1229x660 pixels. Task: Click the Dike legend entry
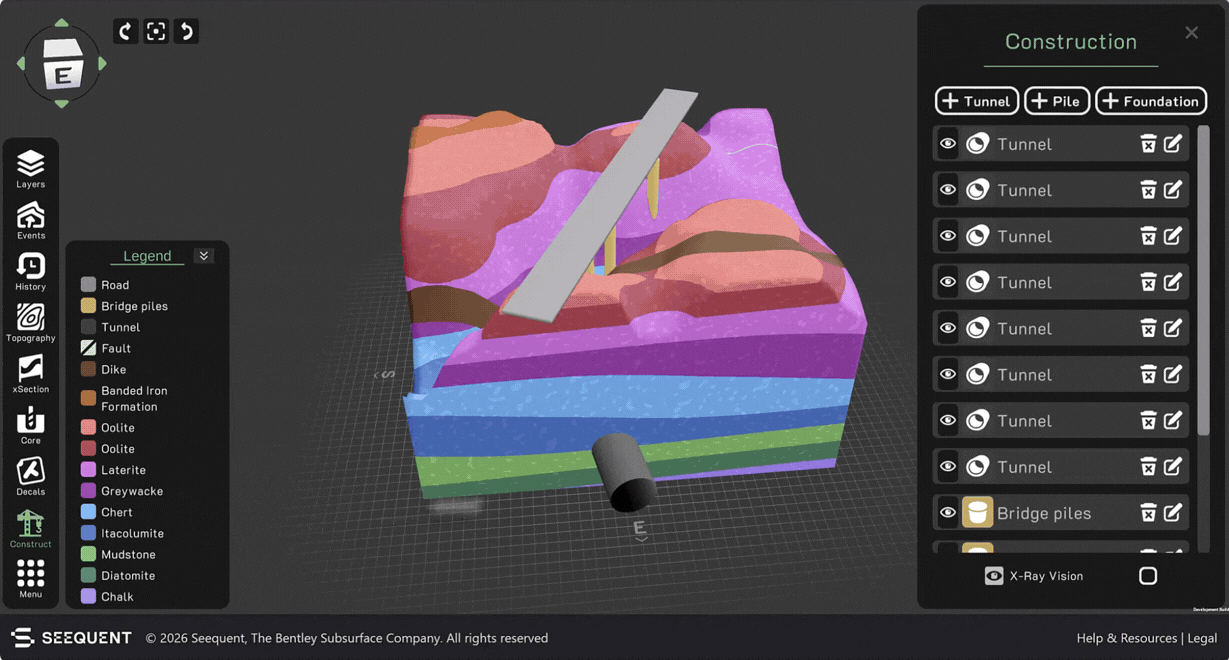point(105,369)
